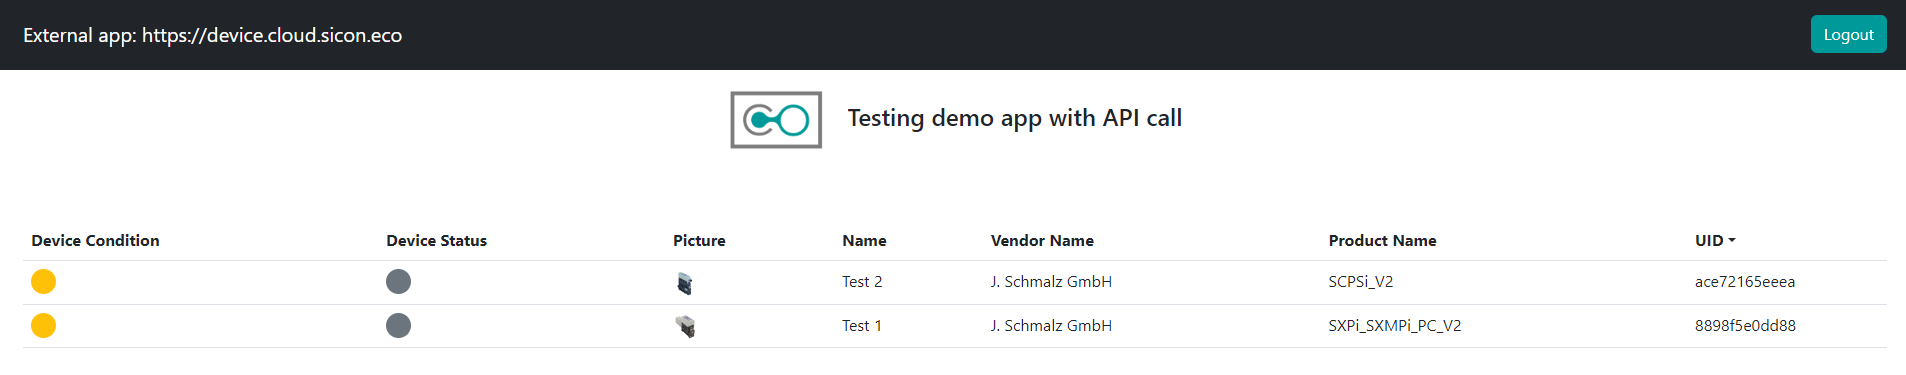The width and height of the screenshot is (1906, 375).
Task: Click the Name column header
Action: pyautogui.click(x=864, y=241)
